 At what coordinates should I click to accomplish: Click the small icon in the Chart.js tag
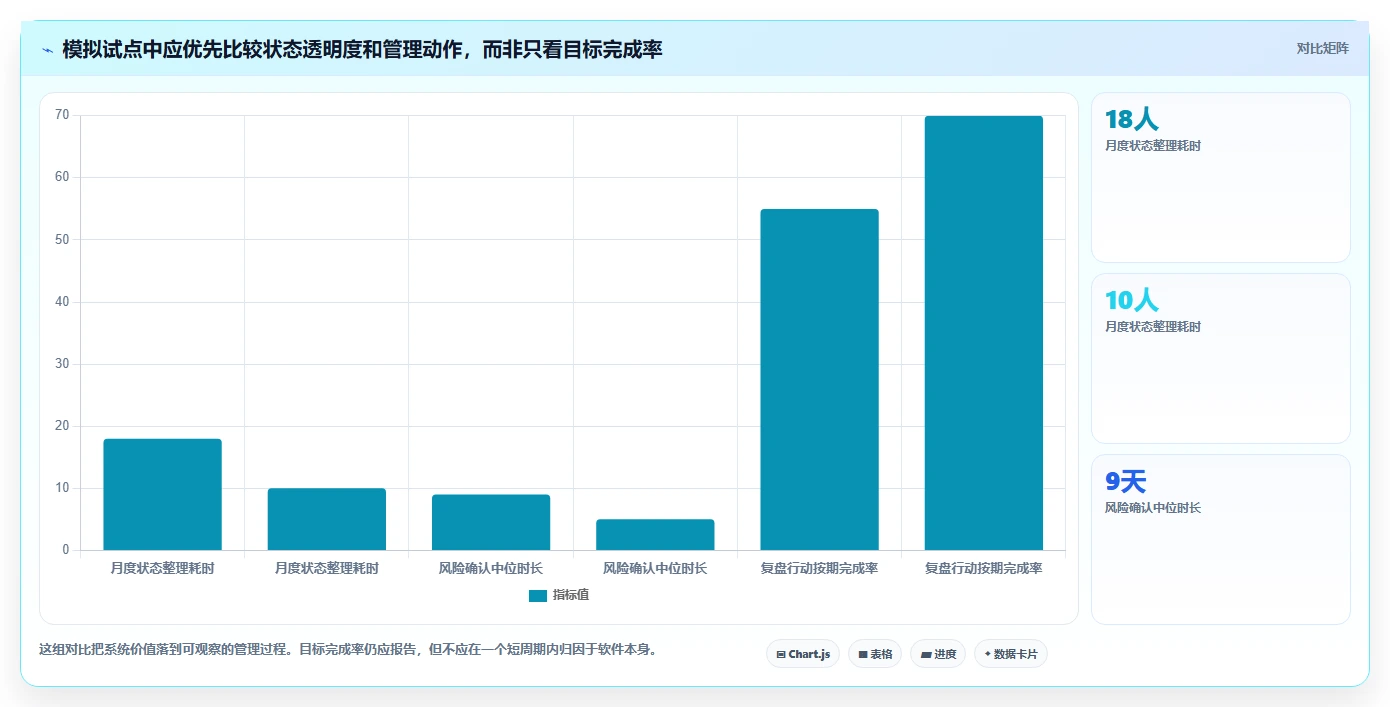click(x=781, y=655)
